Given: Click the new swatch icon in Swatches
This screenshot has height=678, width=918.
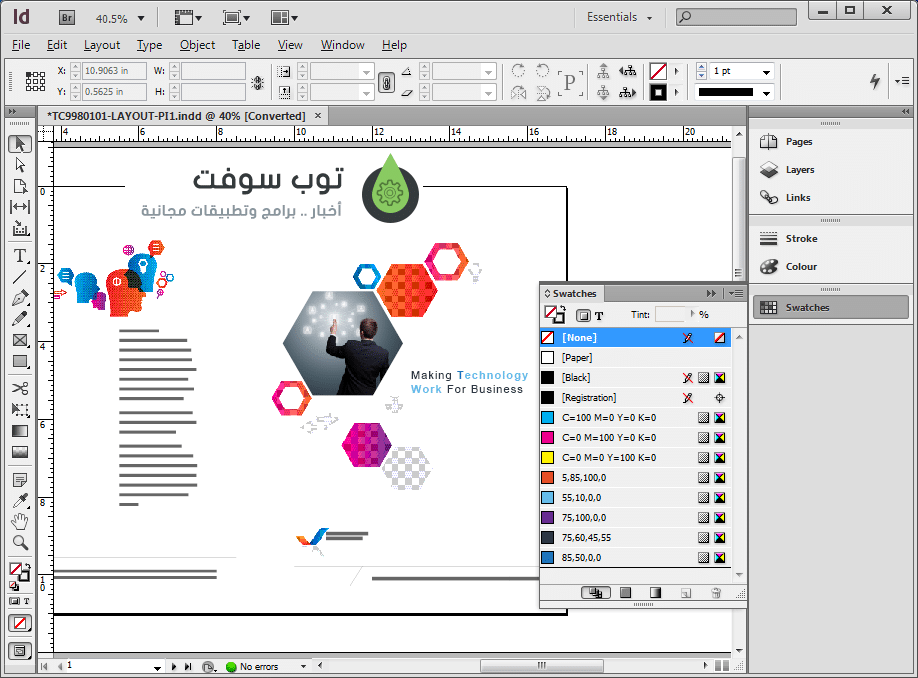Looking at the screenshot, I should coord(686,593).
